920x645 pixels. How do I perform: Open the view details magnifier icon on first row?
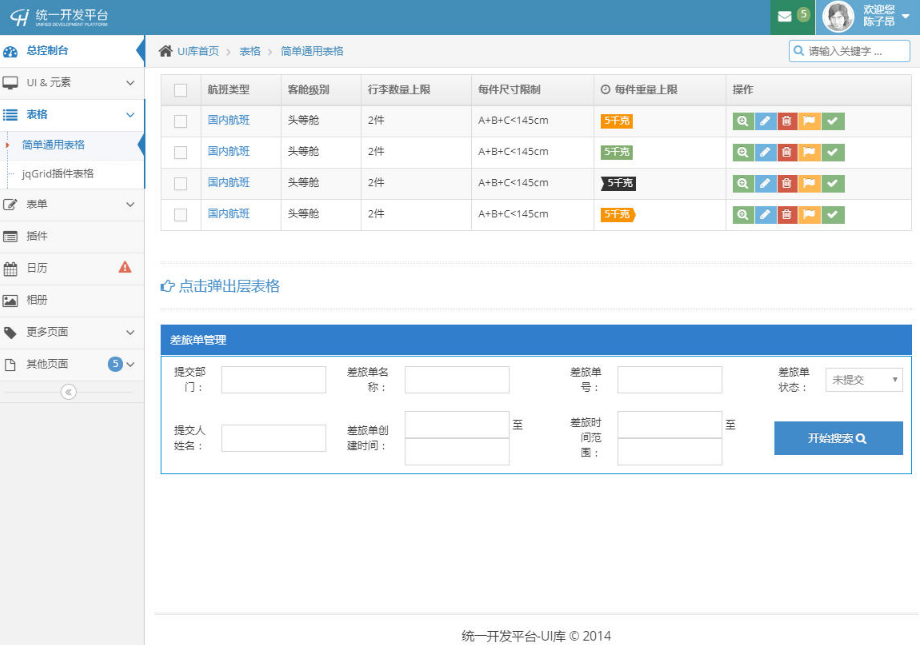point(741,121)
